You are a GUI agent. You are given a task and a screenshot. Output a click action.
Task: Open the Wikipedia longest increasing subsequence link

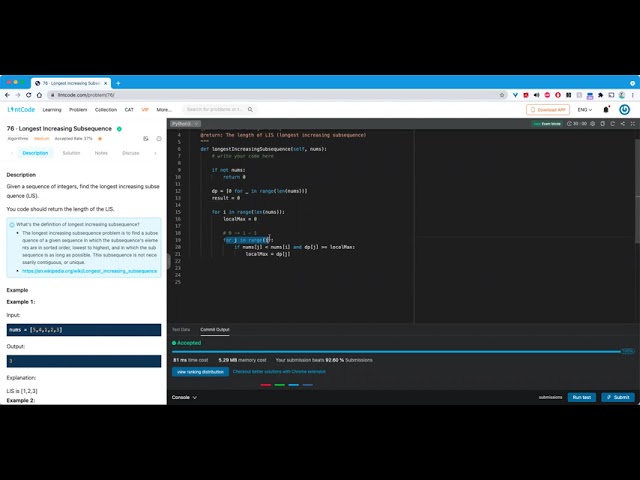click(89, 271)
